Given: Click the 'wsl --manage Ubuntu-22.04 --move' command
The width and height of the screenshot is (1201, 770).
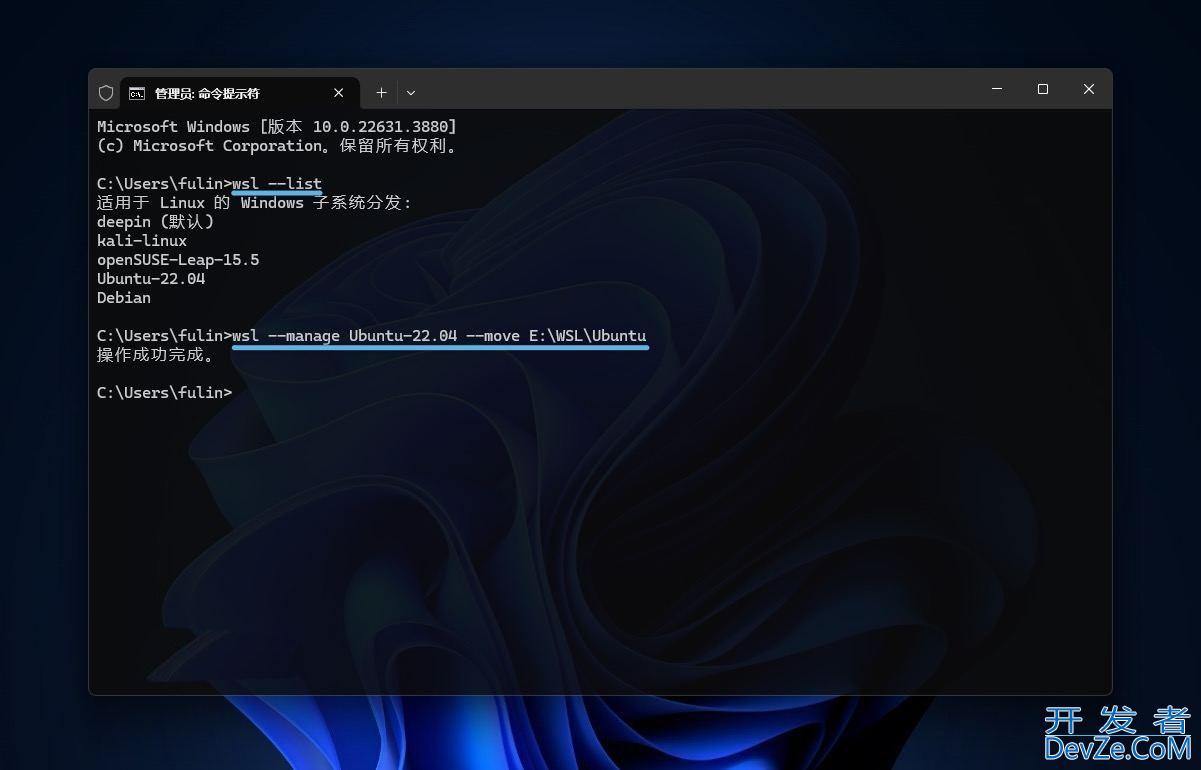Looking at the screenshot, I should point(439,336).
